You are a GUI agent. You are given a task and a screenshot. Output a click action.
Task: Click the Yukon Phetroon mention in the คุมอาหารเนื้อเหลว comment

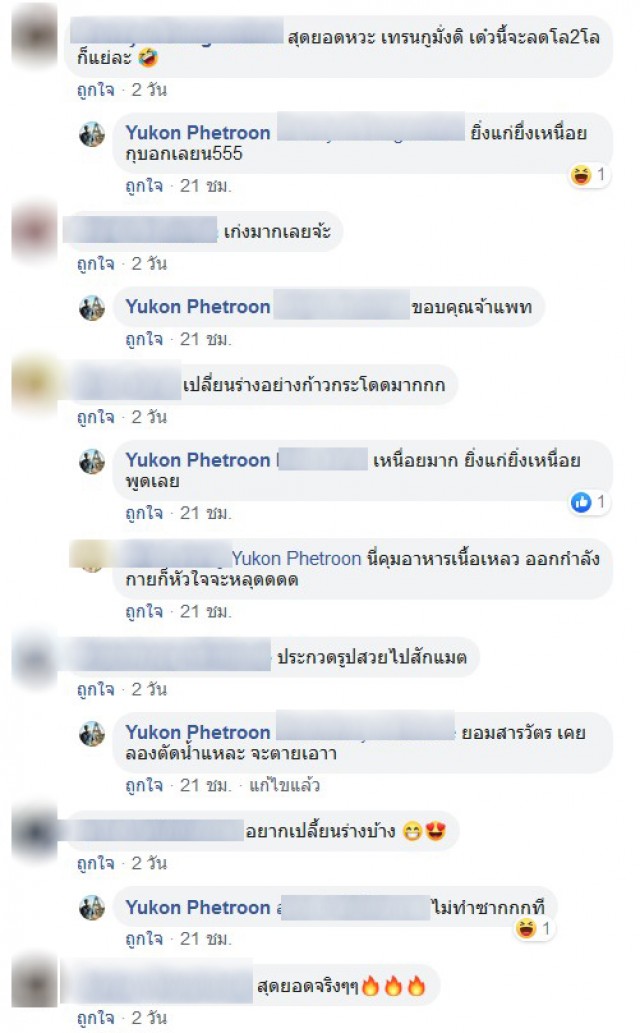point(297,559)
